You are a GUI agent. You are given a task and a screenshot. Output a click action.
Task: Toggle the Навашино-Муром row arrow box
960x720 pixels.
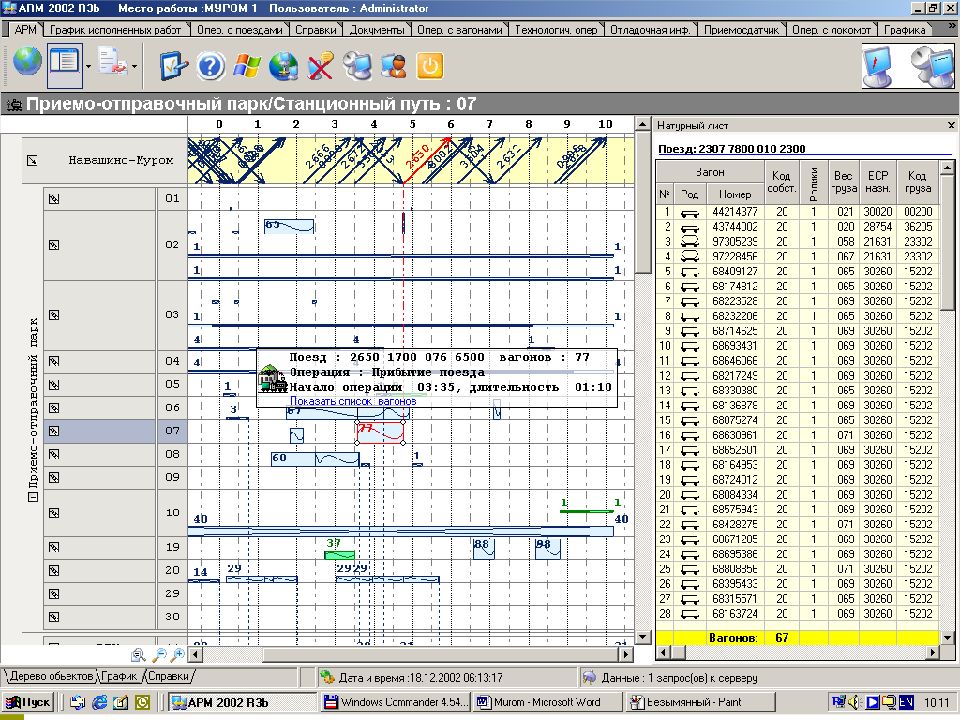pos(31,160)
